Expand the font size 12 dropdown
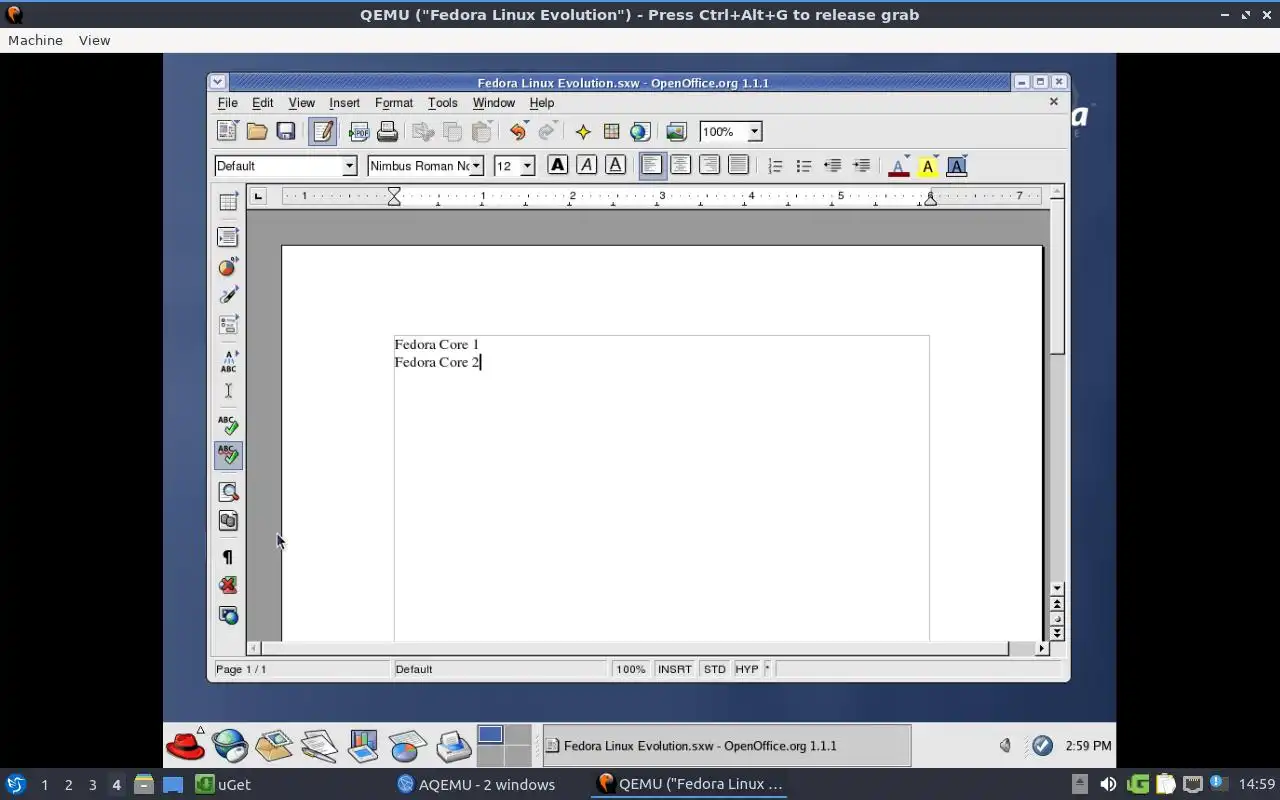Viewport: 1280px width, 800px height. click(528, 166)
